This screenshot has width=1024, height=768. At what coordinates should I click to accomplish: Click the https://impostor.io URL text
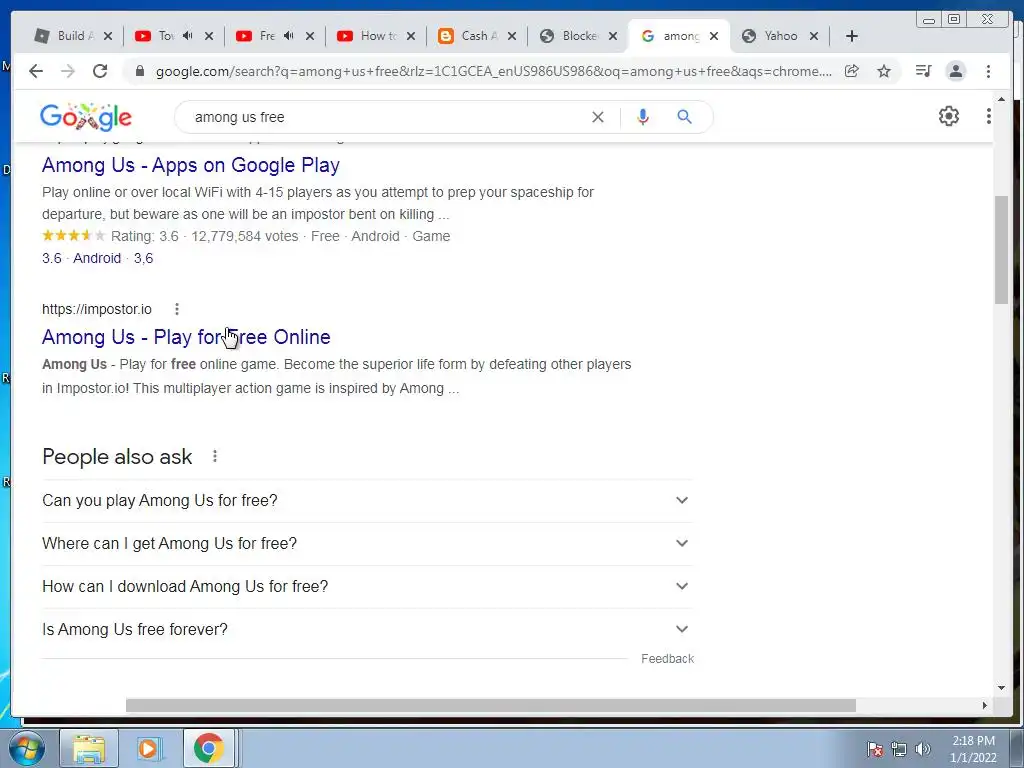(97, 309)
